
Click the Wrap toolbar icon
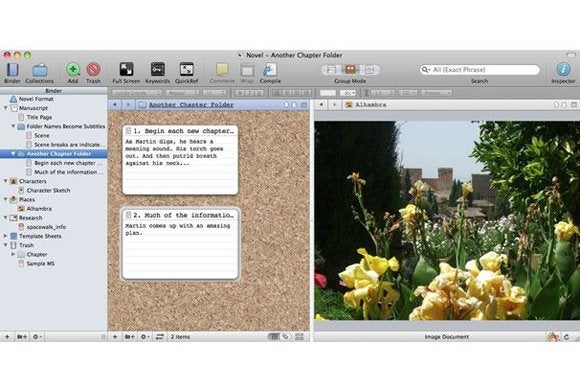pyautogui.click(x=247, y=73)
